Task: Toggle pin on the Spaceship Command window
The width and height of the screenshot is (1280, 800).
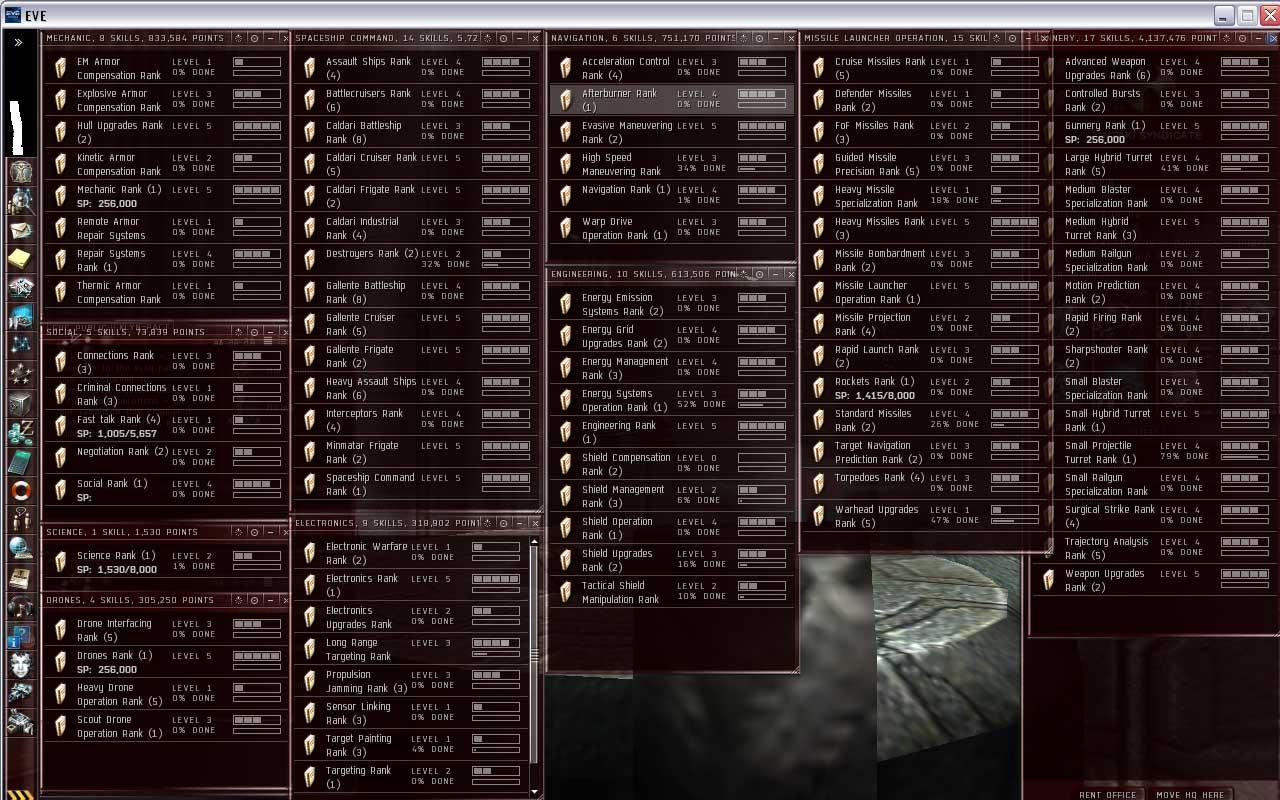Action: 488,38
